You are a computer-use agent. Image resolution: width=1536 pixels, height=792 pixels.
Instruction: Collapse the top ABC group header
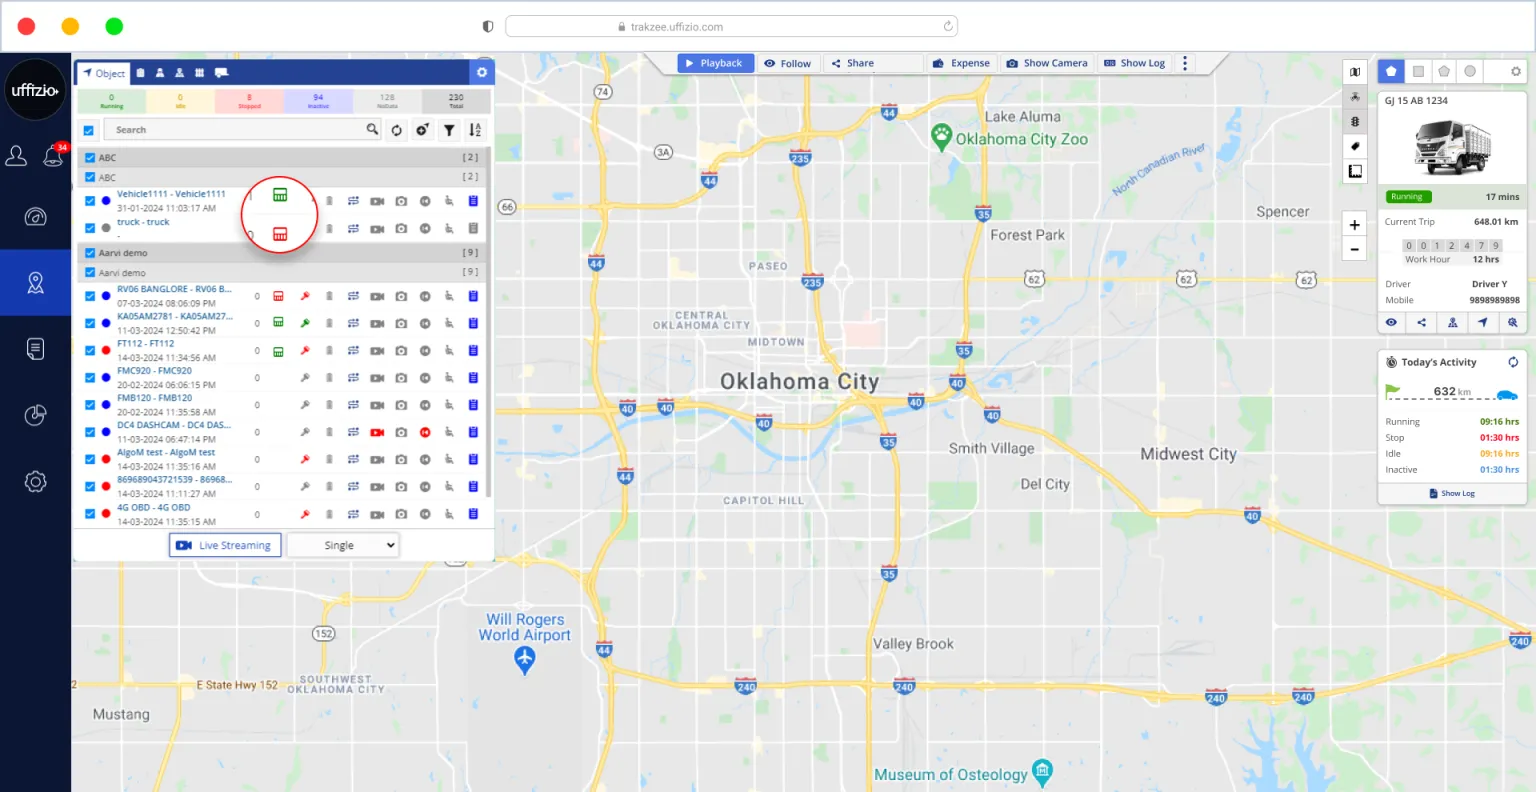point(280,158)
